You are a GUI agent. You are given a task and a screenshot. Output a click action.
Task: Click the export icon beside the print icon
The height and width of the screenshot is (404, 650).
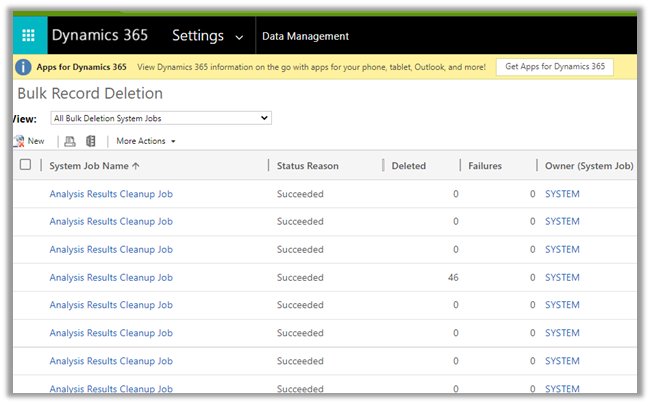[x=91, y=142]
